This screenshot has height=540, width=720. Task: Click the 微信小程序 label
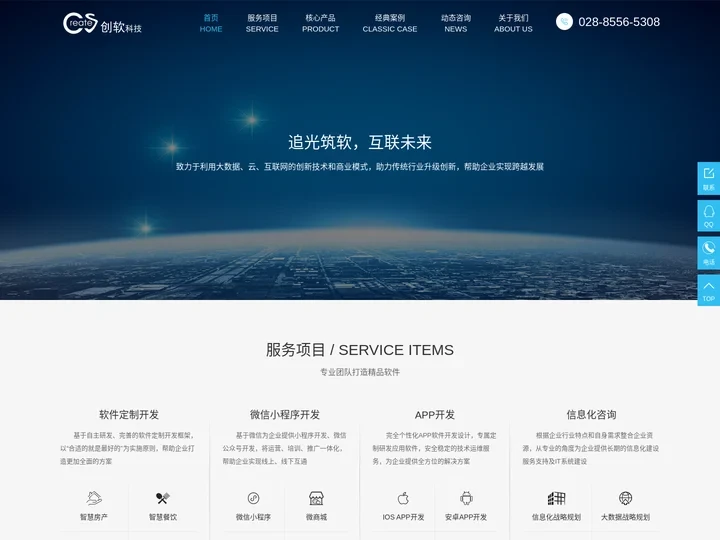(253, 517)
